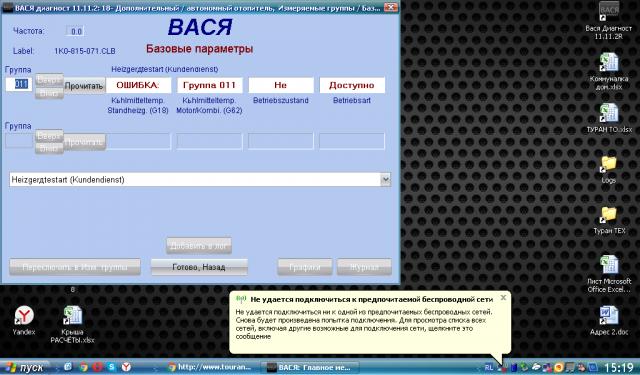Click the Прочитать button for group 011
The height and width of the screenshot is (375, 640).
[84, 86]
